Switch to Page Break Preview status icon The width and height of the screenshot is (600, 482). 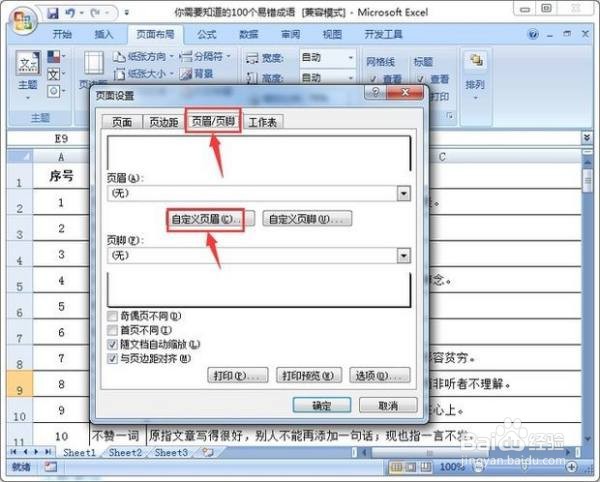pos(426,467)
